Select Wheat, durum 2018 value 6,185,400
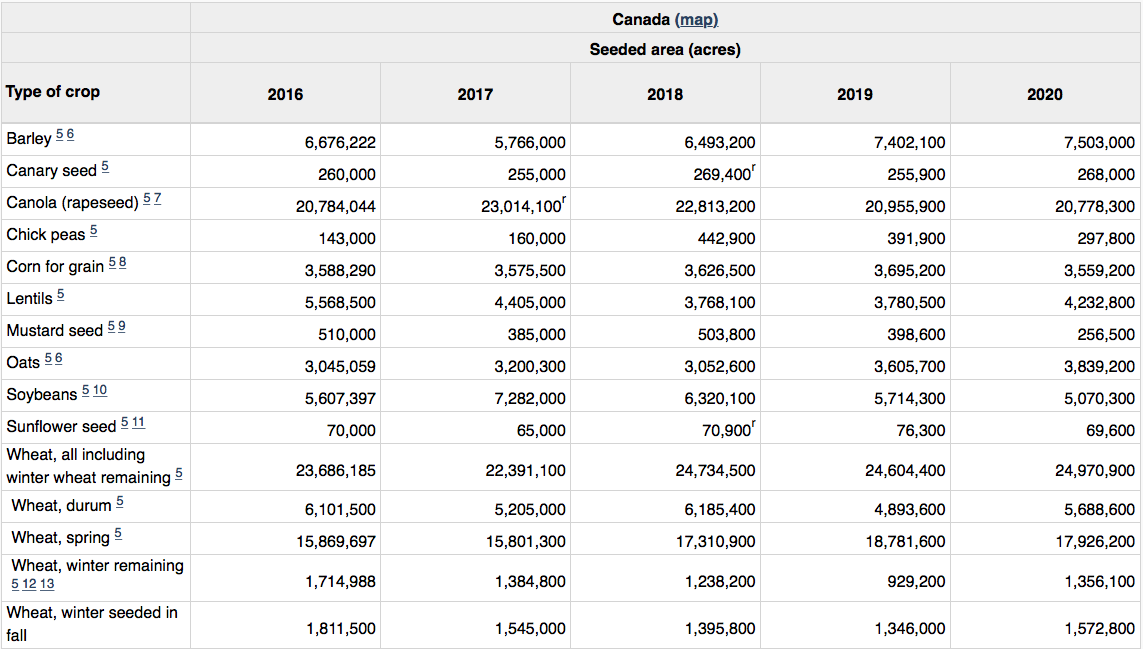This screenshot has height=649, width=1143. [719, 510]
